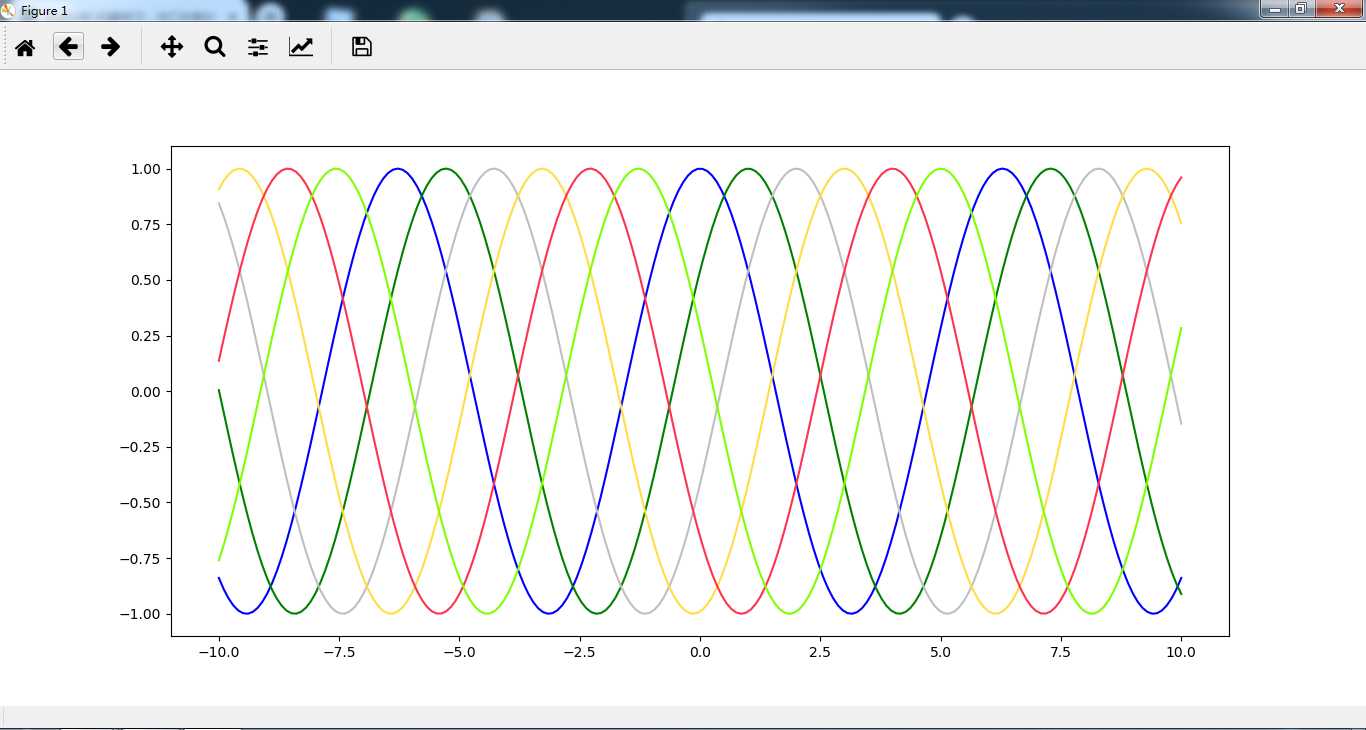Go forward to next view
1366x730 pixels.
tap(111, 47)
